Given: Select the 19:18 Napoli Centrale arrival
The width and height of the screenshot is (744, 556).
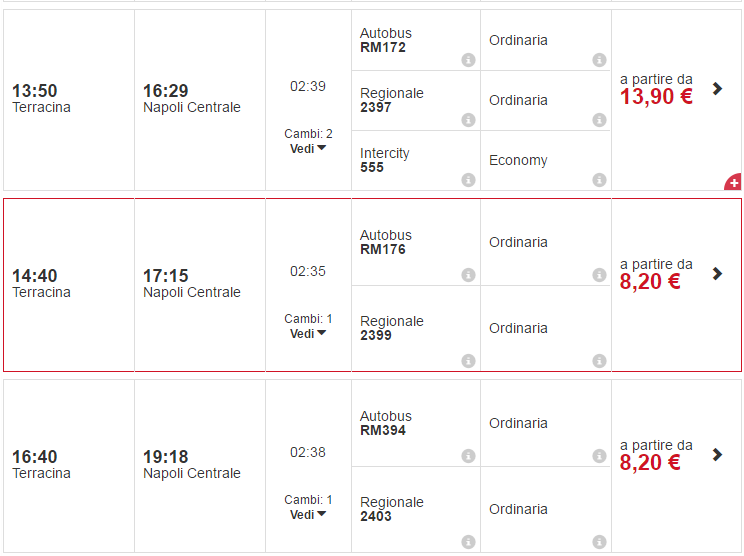Looking at the screenshot, I should click(192, 464).
